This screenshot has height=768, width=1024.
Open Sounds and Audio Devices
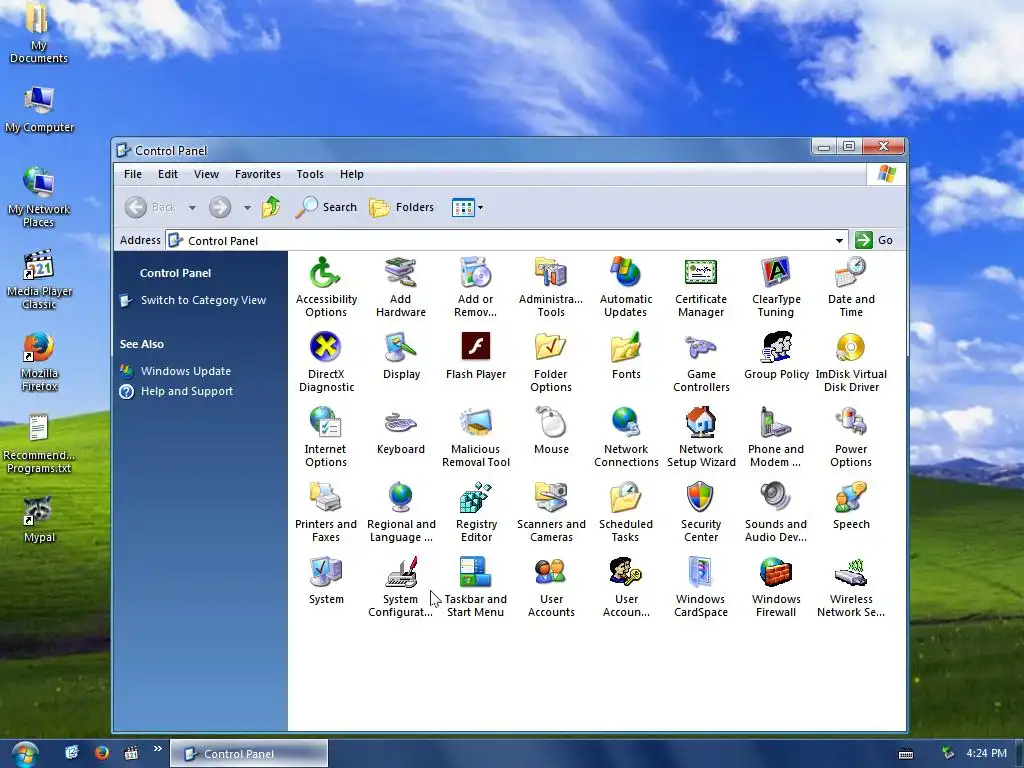click(x=776, y=512)
